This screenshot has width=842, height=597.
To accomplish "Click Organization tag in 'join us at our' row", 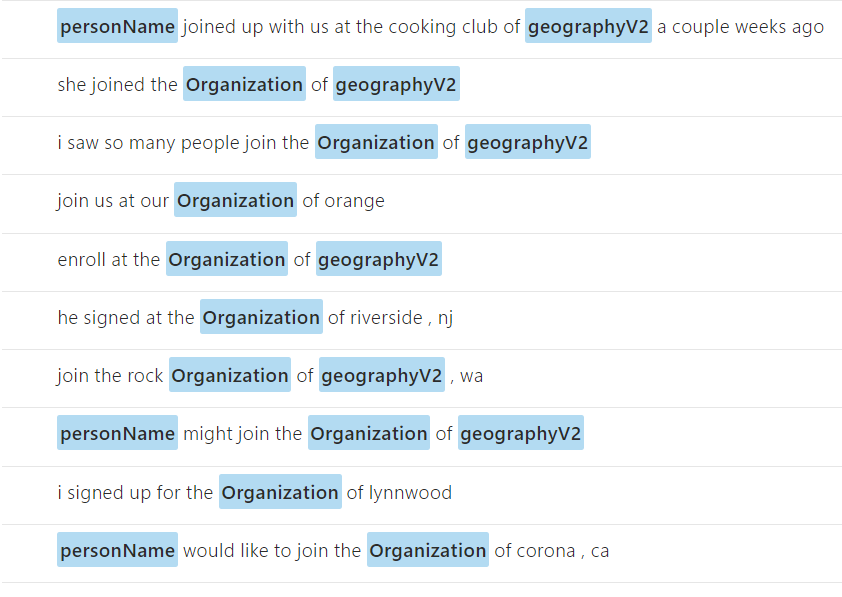I will (x=235, y=200).
